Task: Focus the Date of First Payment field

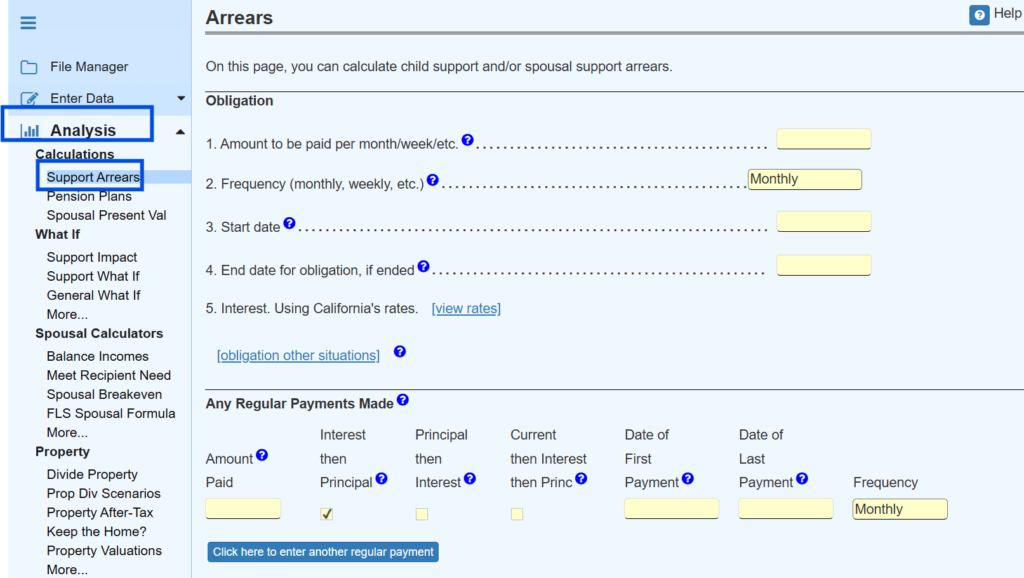Action: (671, 509)
